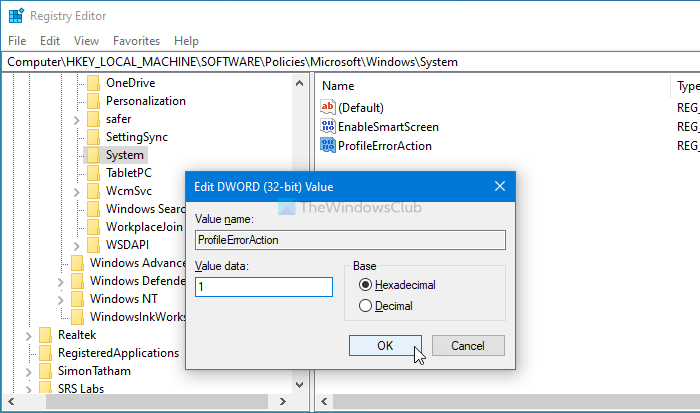Expand the safer registry key
Viewport: 700px width, 413px height.
(76, 120)
